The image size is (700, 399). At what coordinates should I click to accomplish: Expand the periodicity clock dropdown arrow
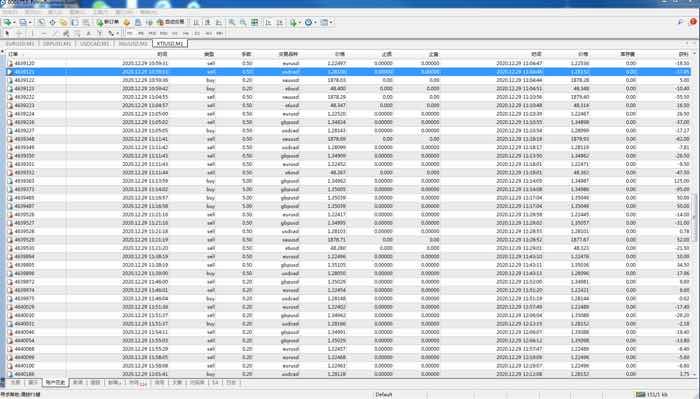[x=315, y=22]
